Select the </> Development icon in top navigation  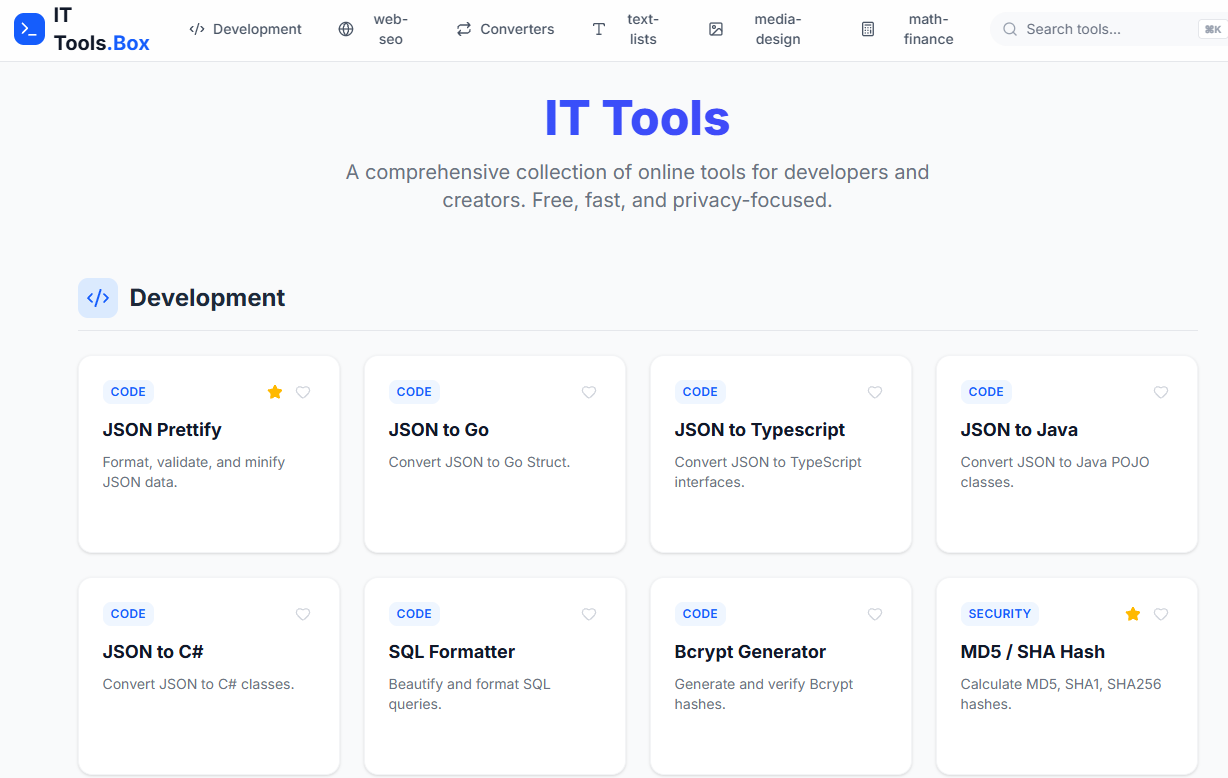[x=196, y=29]
